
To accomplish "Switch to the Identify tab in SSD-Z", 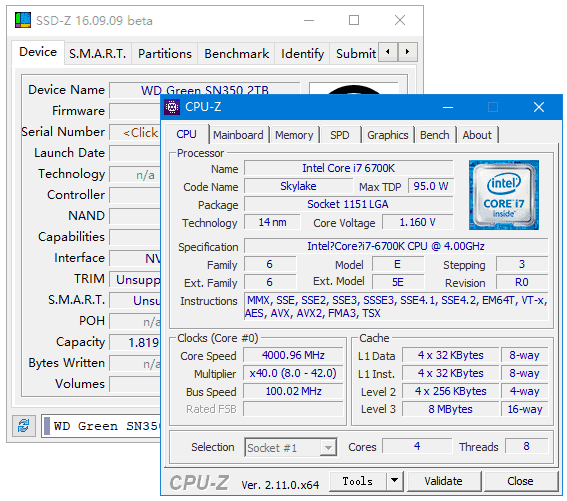I will click(302, 54).
